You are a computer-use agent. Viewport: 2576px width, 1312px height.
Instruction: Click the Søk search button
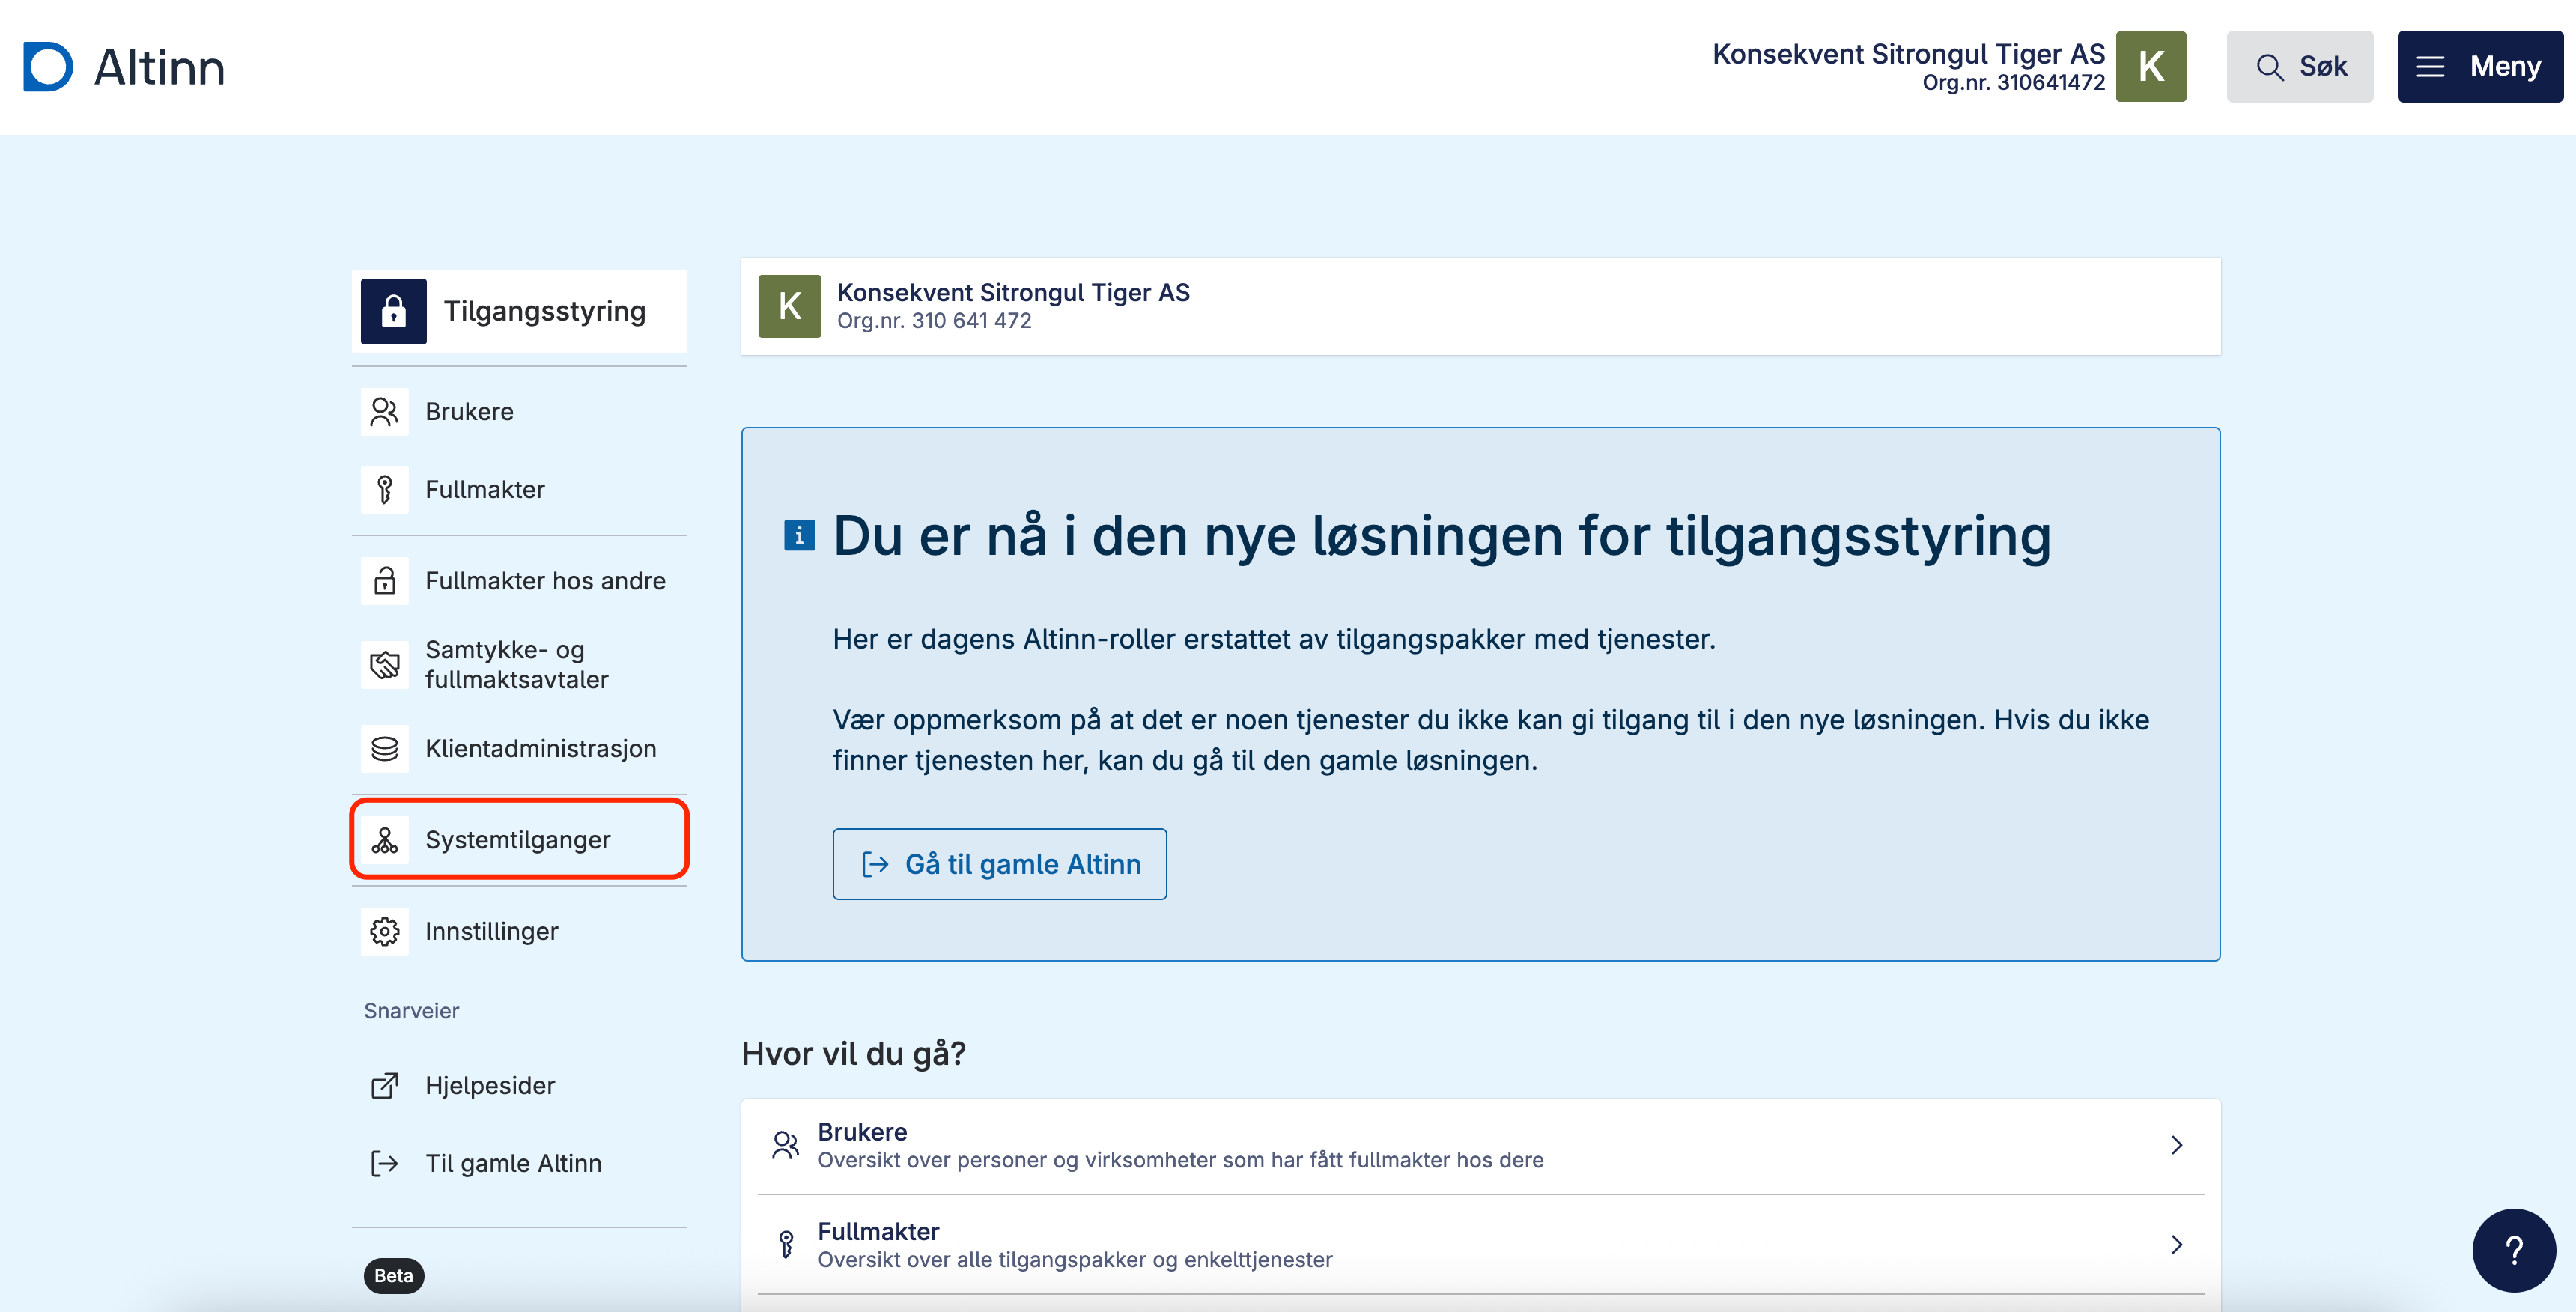(2299, 67)
